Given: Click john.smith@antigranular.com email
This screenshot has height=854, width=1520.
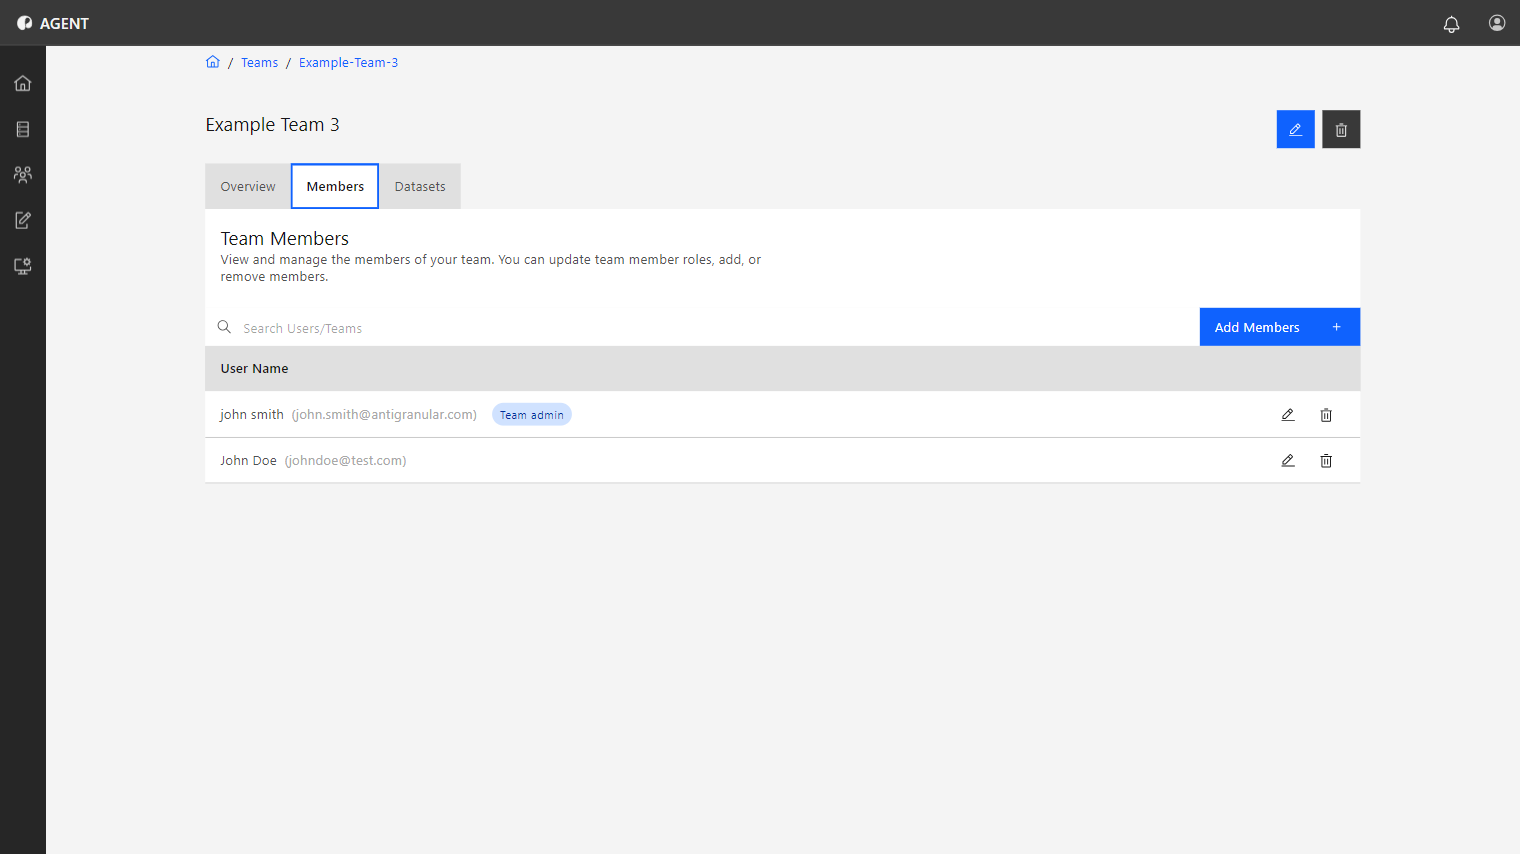Looking at the screenshot, I should 384,414.
